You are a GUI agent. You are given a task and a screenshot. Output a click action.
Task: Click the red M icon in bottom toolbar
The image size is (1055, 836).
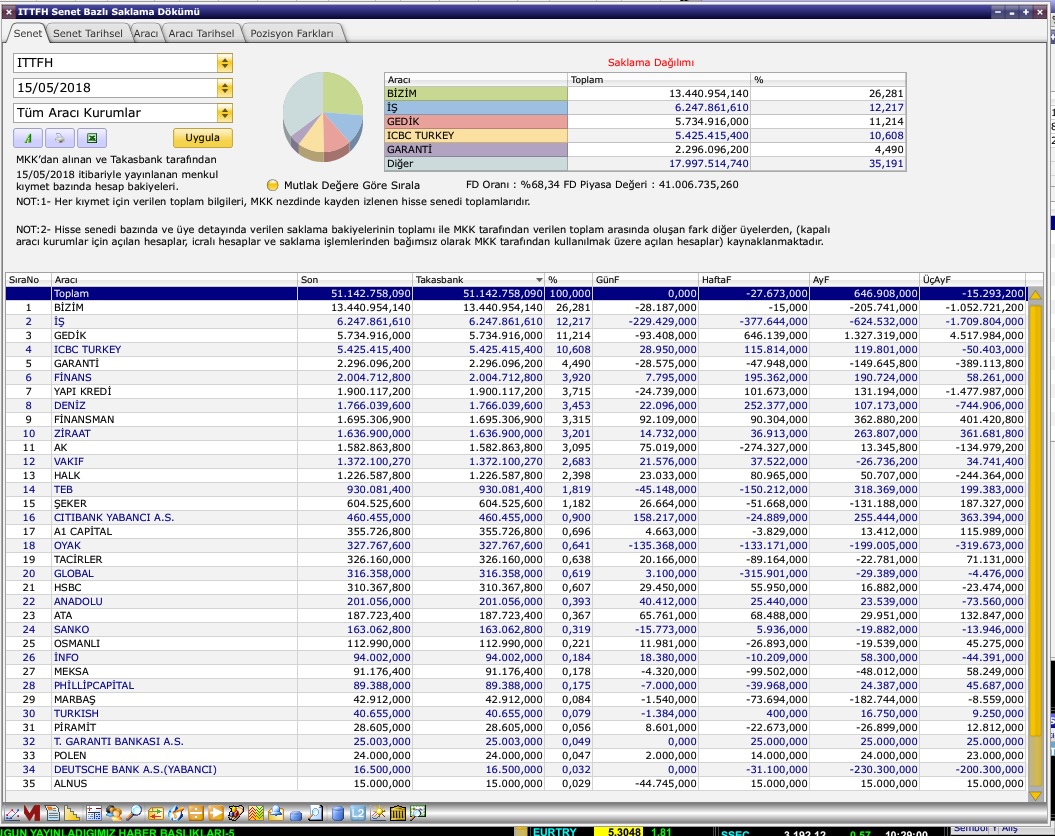pyautogui.click(x=32, y=813)
